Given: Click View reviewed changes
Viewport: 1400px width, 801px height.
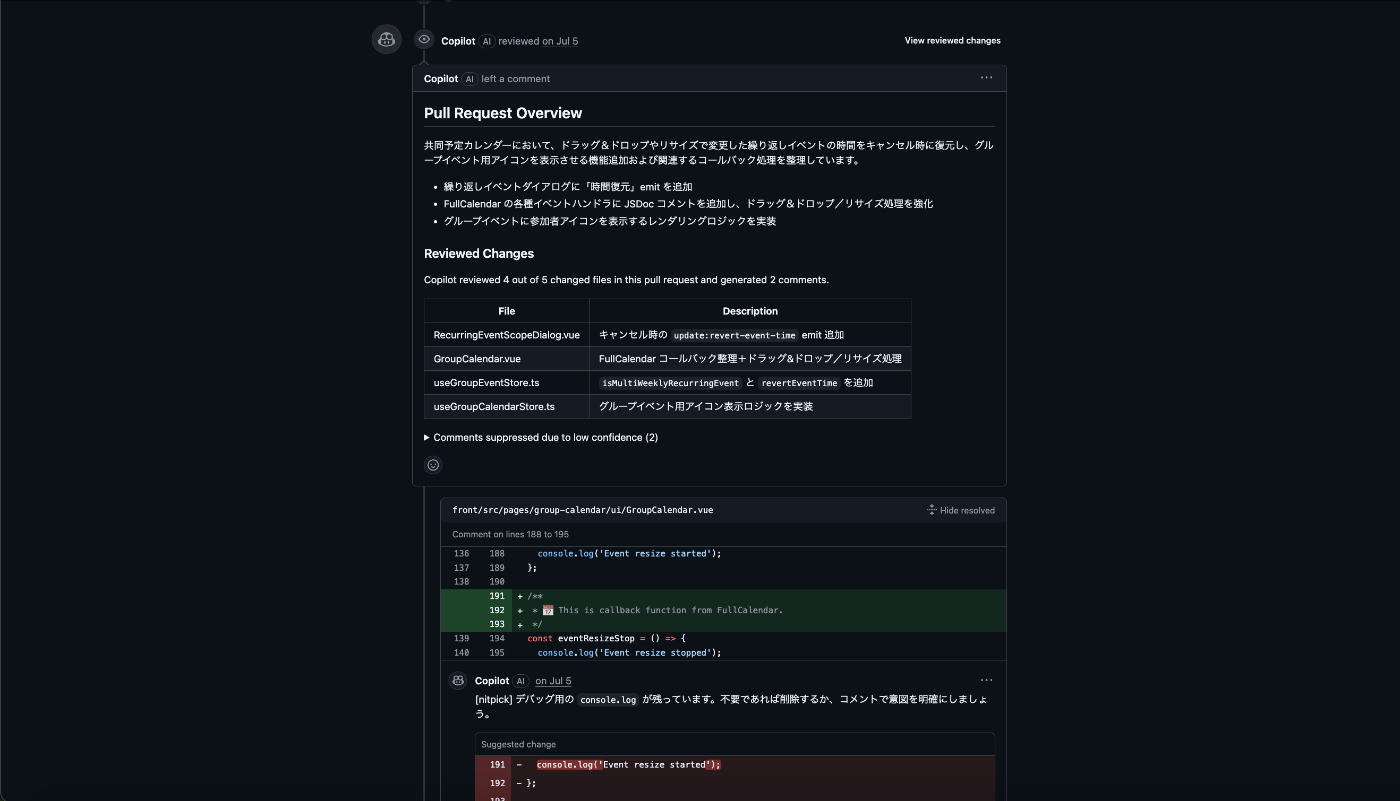Looking at the screenshot, I should pyautogui.click(x=952, y=41).
